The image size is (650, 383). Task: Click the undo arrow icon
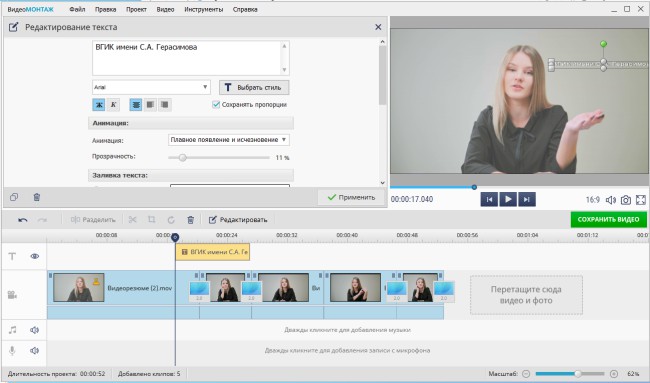point(23,220)
